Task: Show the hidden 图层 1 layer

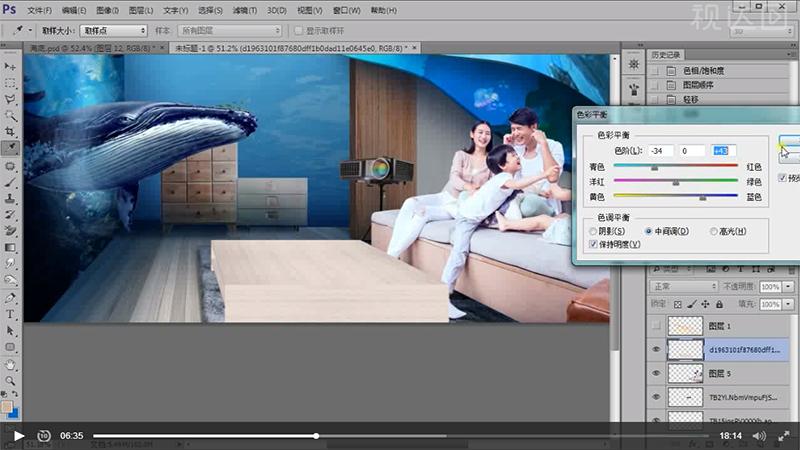Action: pyautogui.click(x=656, y=326)
